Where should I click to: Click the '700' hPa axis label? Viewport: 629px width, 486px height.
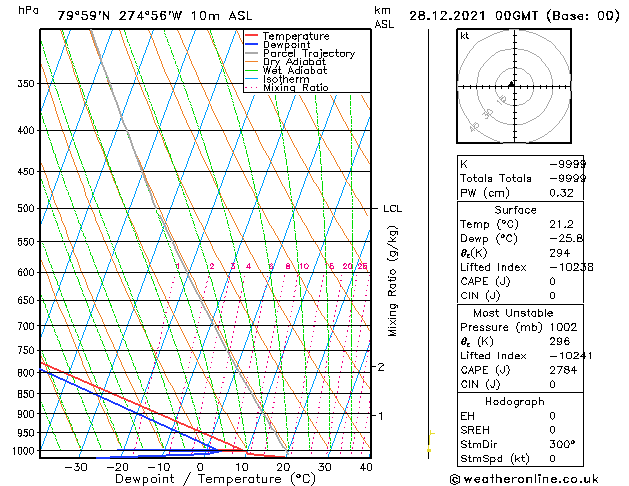coord(26,326)
